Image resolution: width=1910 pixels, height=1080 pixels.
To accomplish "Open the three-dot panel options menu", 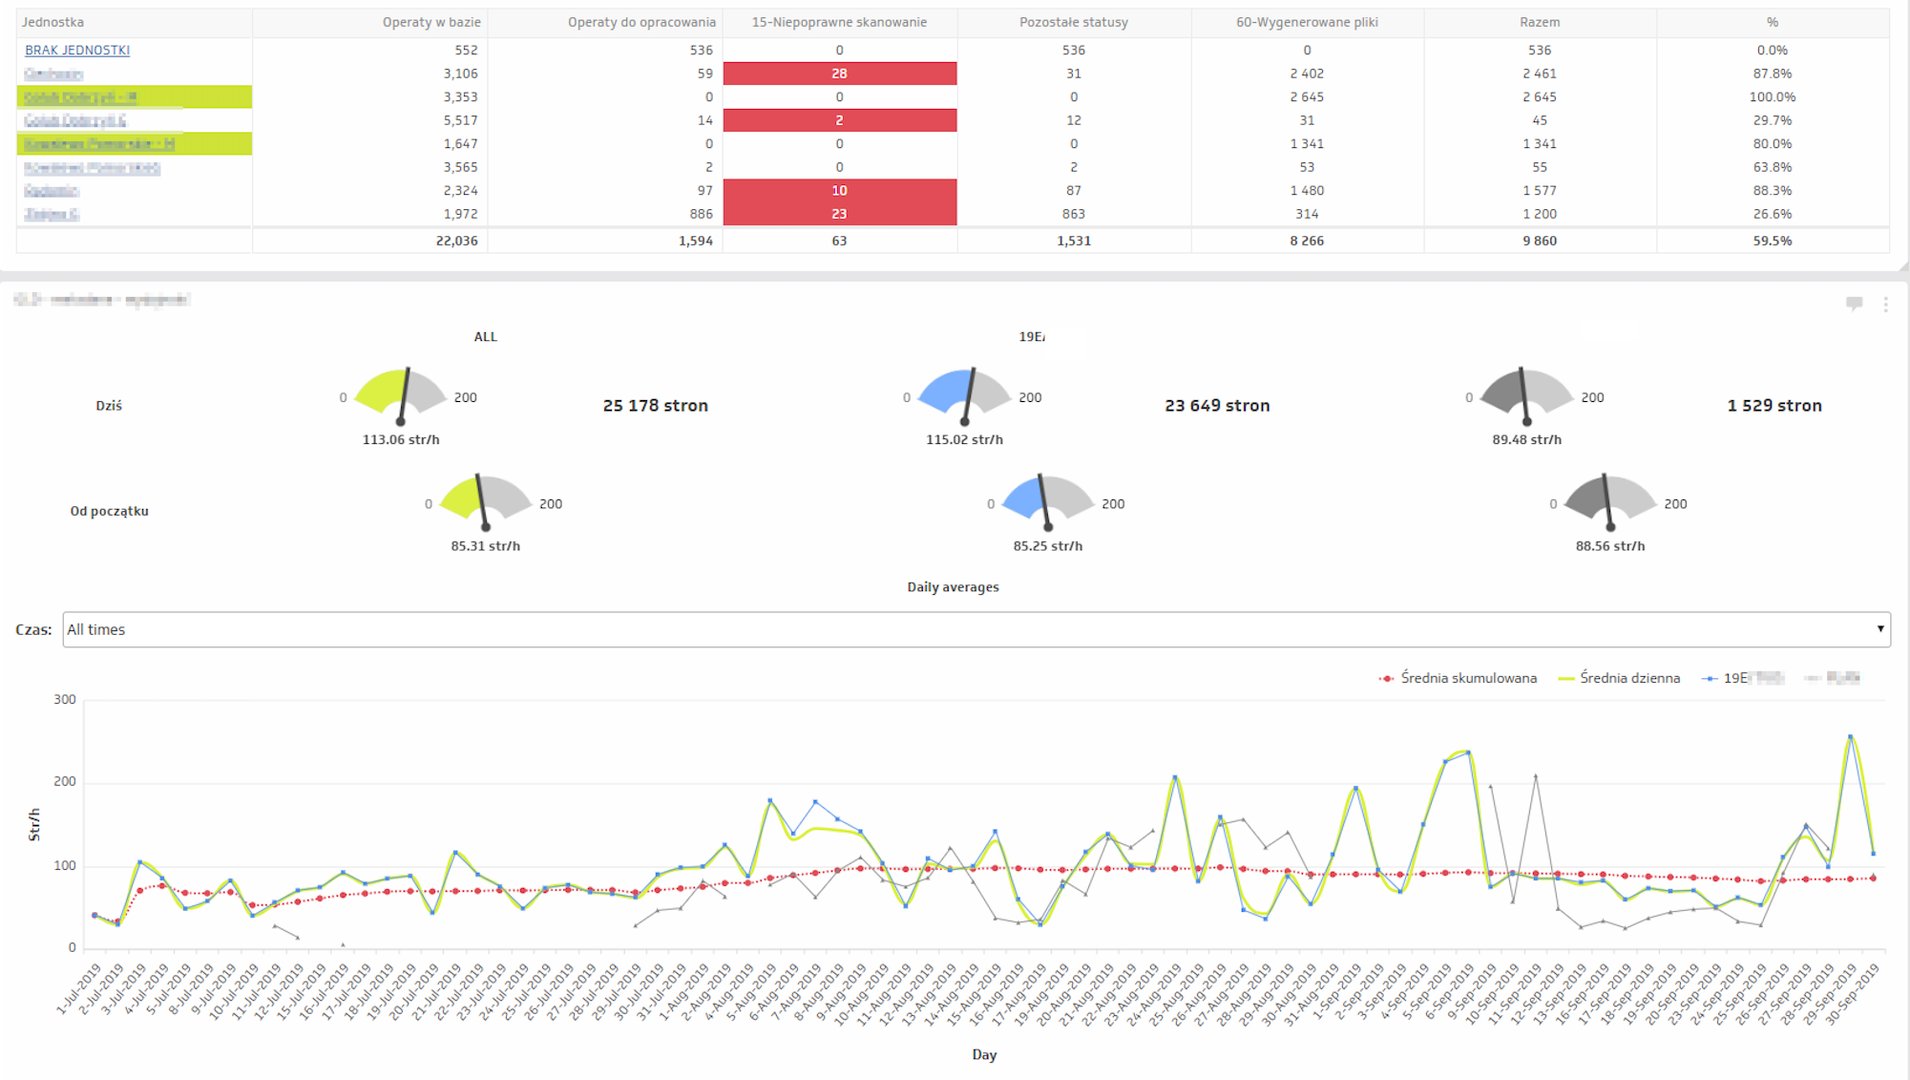I will point(1885,304).
